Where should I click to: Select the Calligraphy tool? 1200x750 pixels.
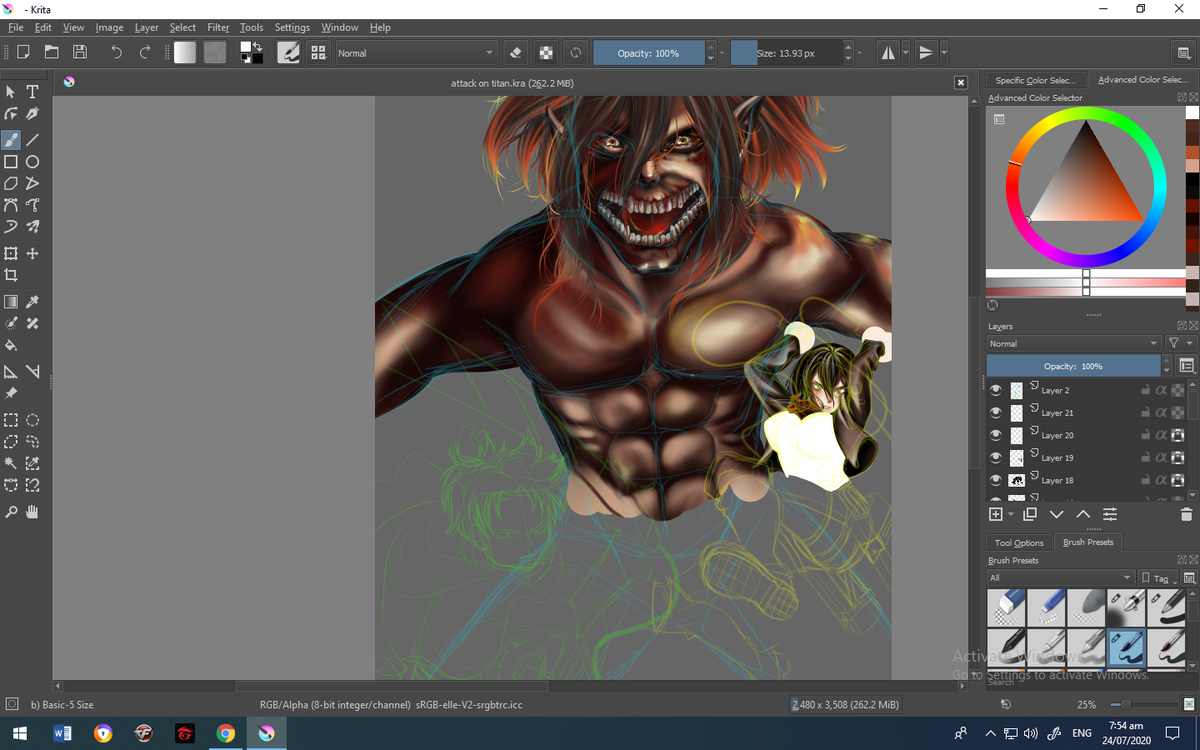[x=32, y=115]
